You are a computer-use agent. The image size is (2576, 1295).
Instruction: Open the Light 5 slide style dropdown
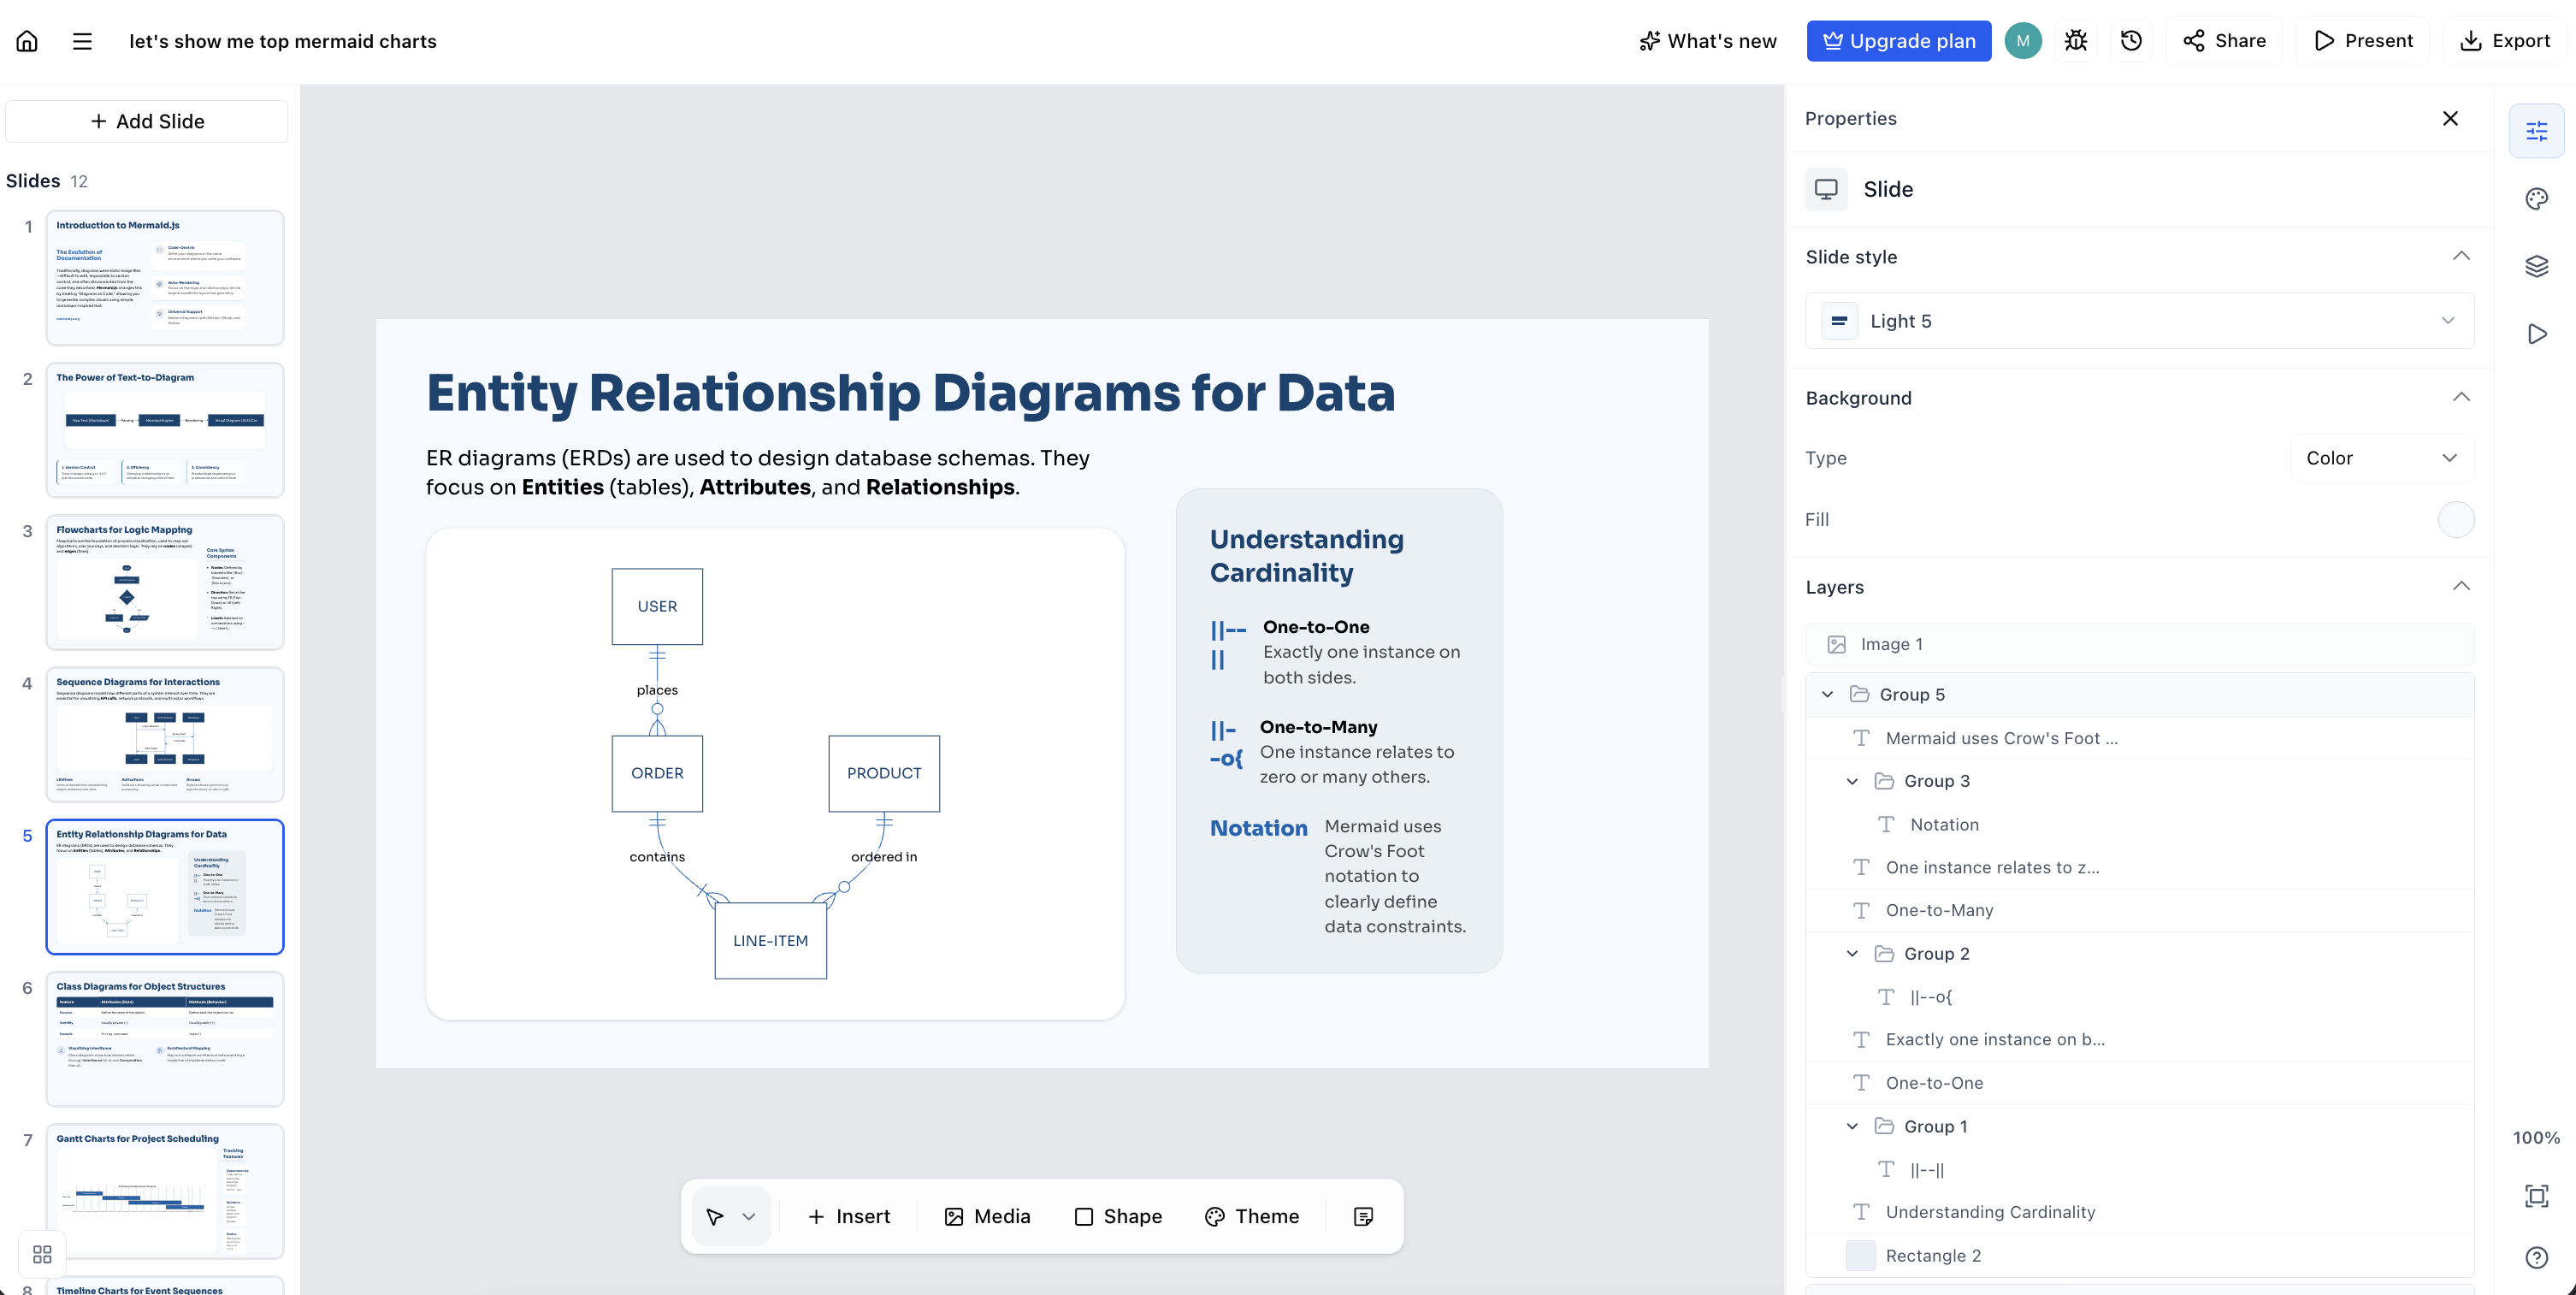pyautogui.click(x=2139, y=321)
